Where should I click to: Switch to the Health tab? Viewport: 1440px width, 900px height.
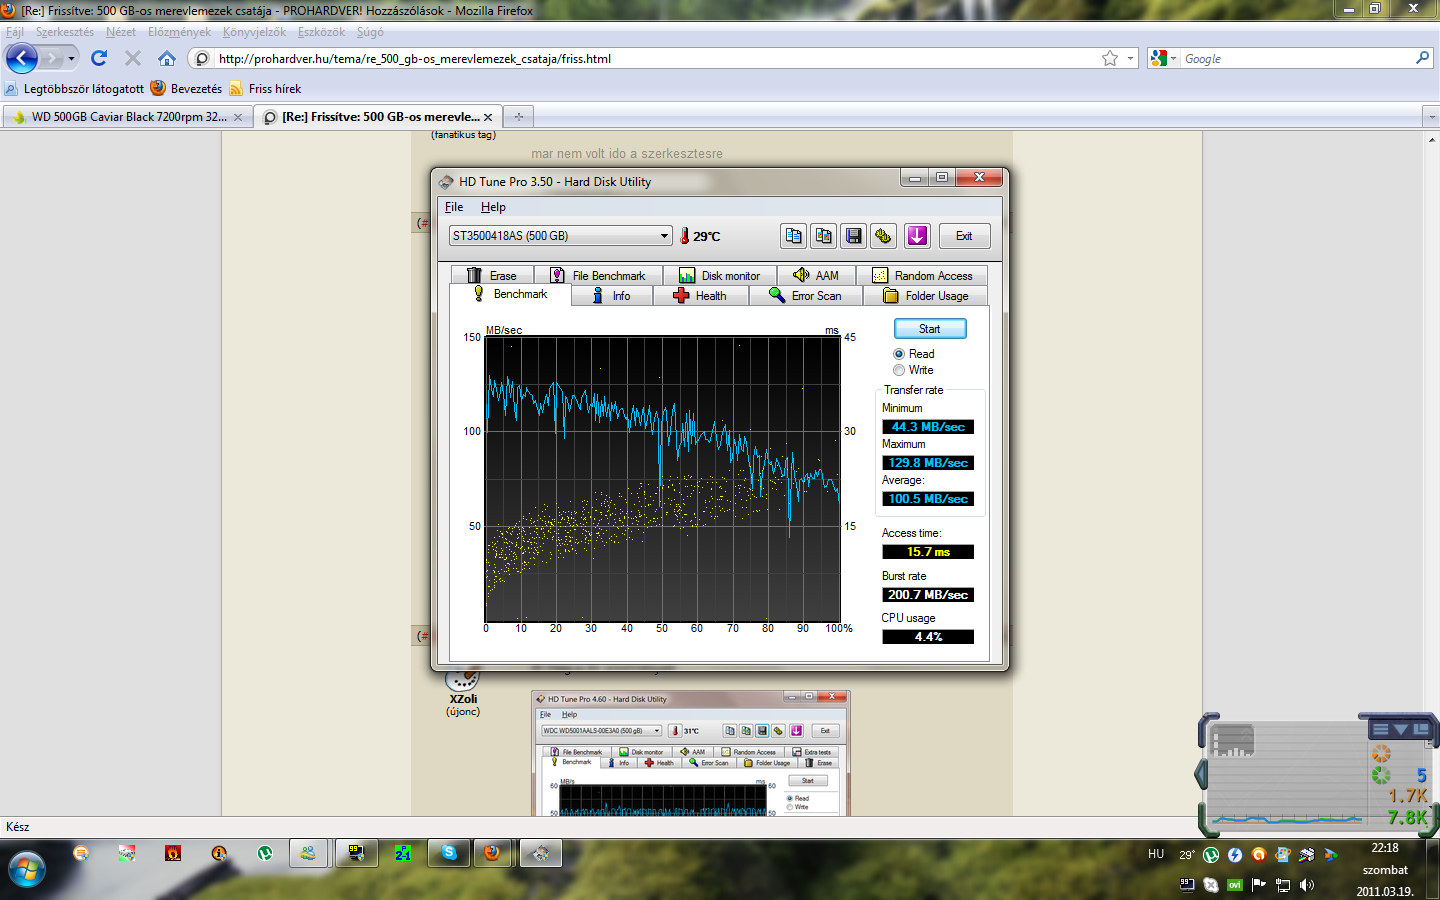point(700,296)
